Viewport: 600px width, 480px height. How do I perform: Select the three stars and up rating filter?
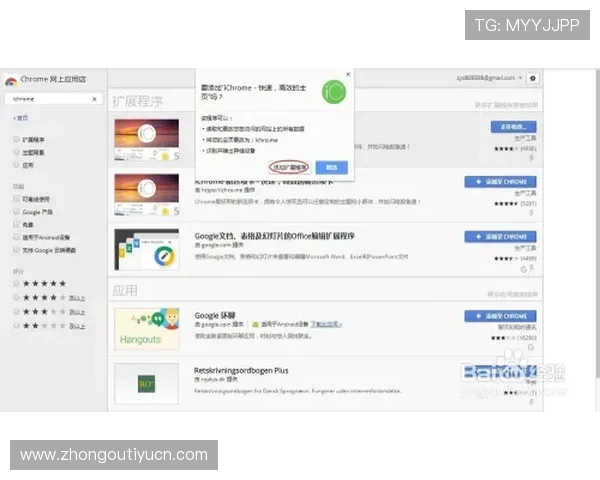pyautogui.click(x=16, y=312)
